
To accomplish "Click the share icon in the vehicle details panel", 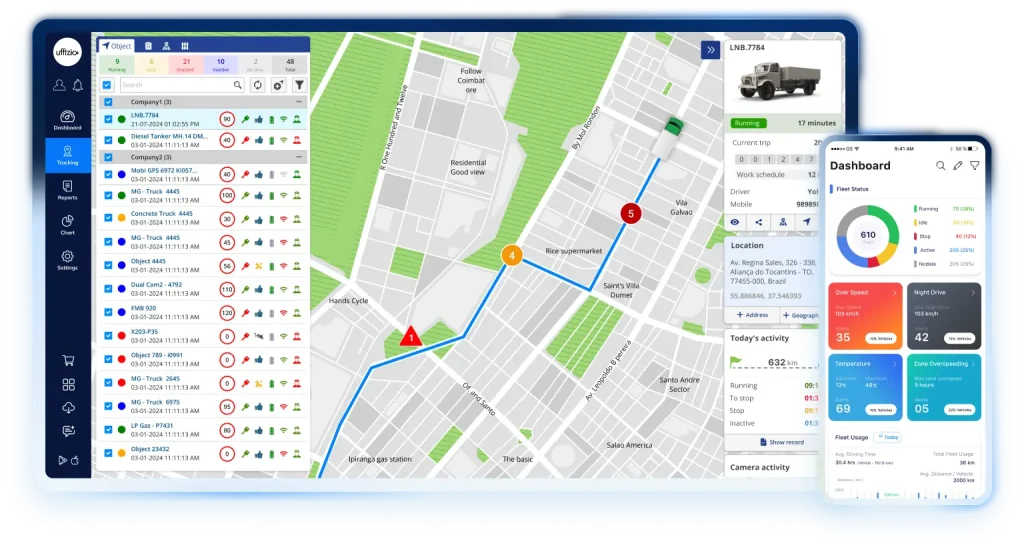I will [x=759, y=222].
